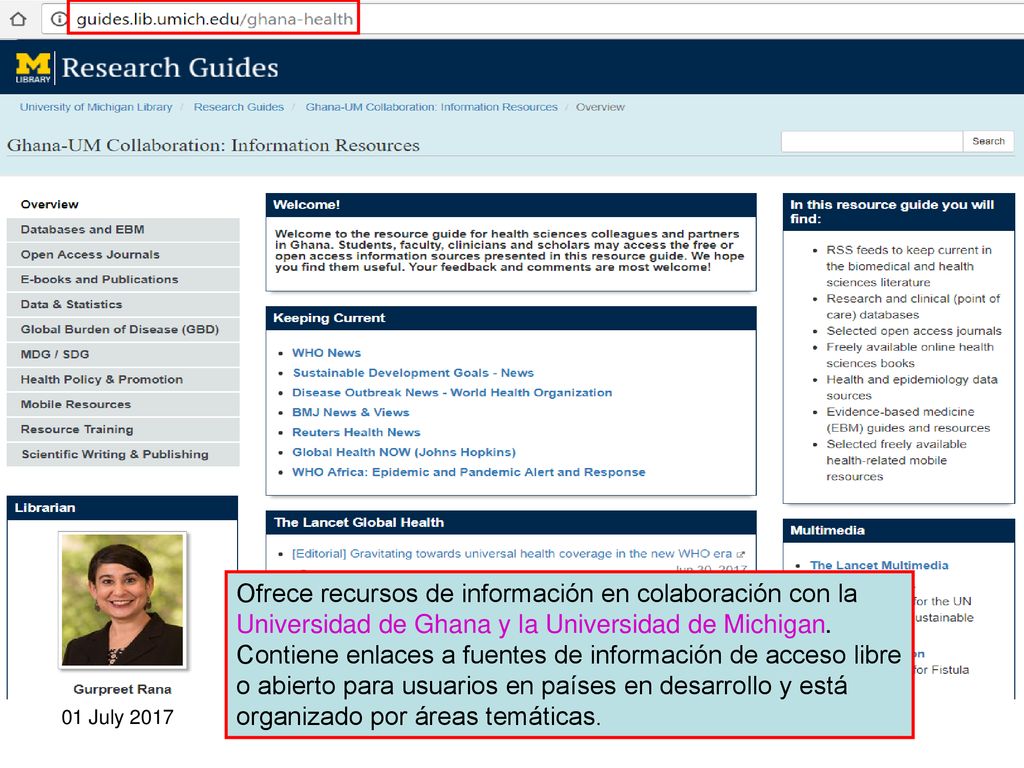This screenshot has width=1024, height=768.
Task: Open Ghana-UM Collaboration breadcrumb link
Action: tap(432, 107)
